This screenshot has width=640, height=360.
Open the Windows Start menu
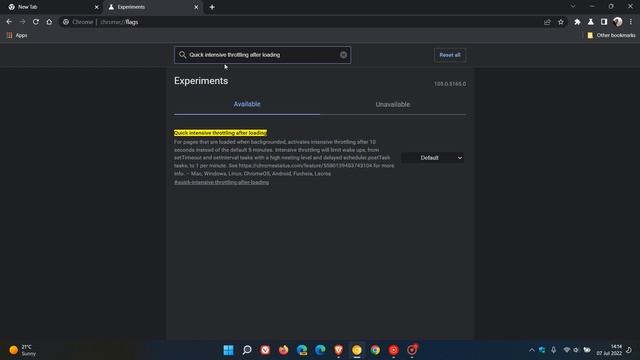[x=229, y=350]
